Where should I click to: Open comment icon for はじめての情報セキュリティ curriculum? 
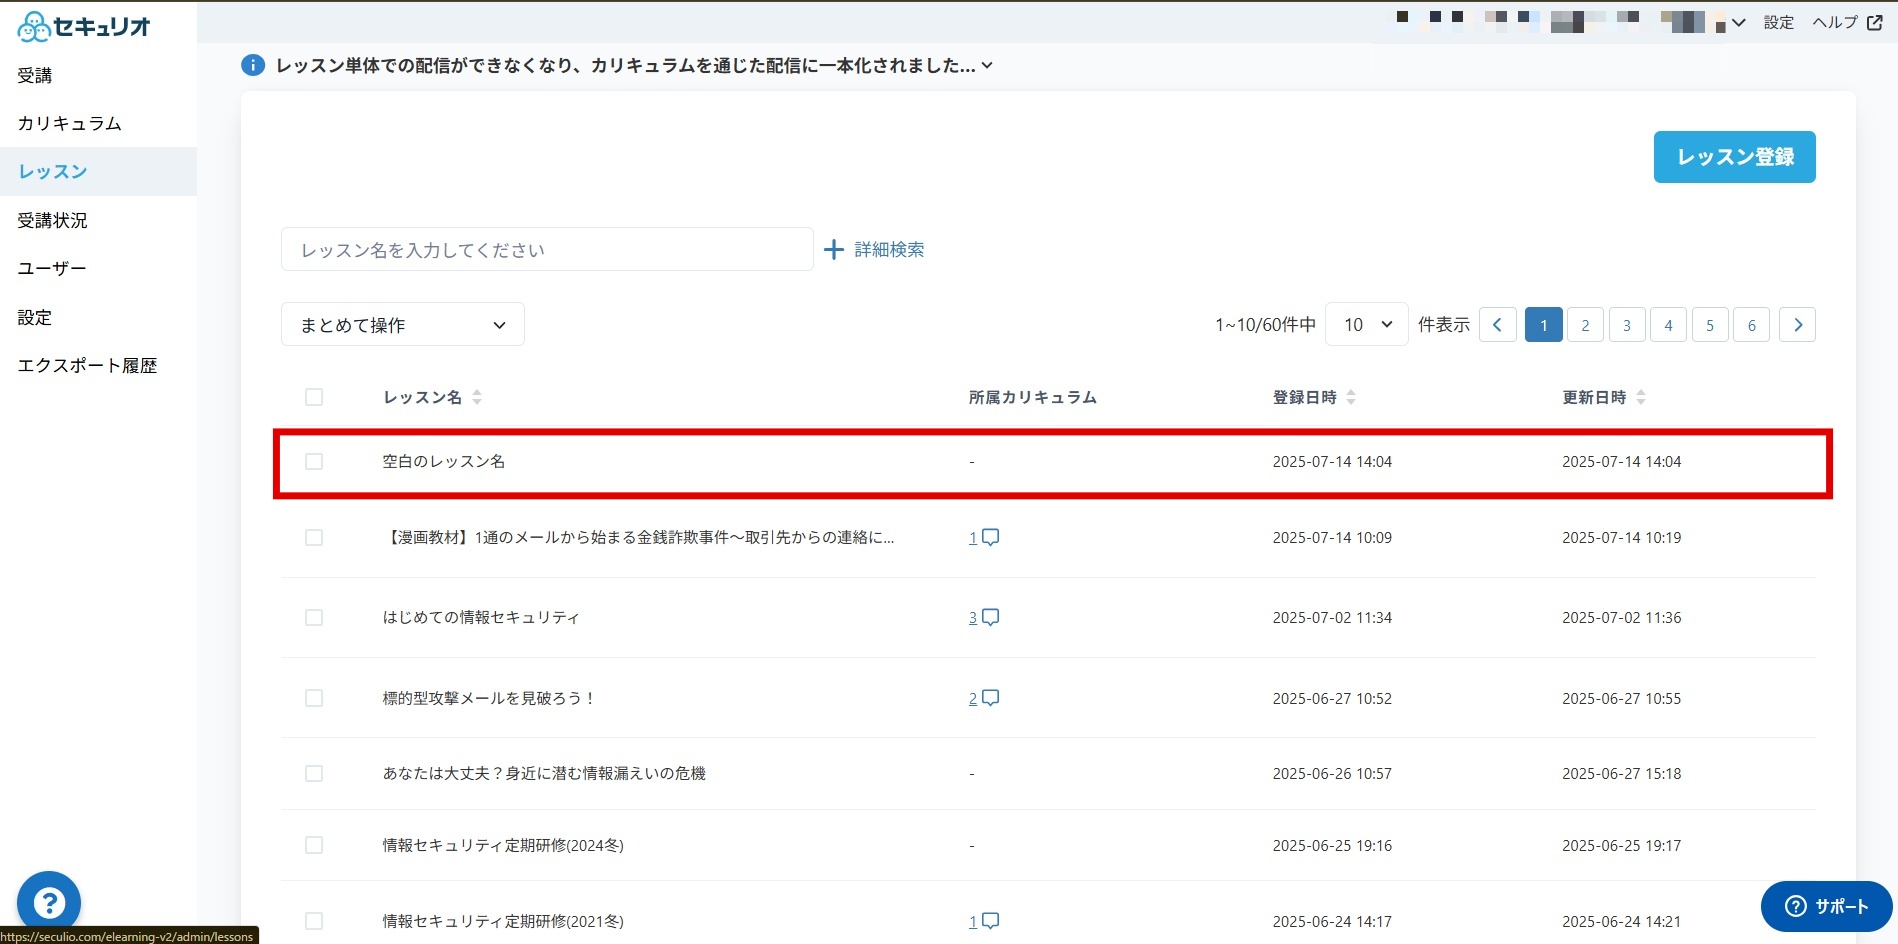(990, 617)
